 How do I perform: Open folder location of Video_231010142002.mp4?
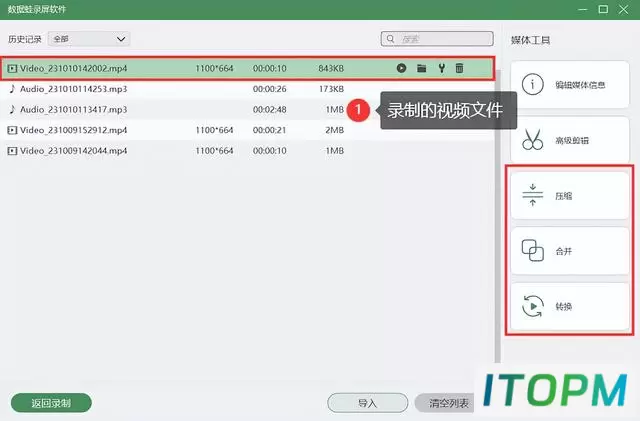[422, 68]
